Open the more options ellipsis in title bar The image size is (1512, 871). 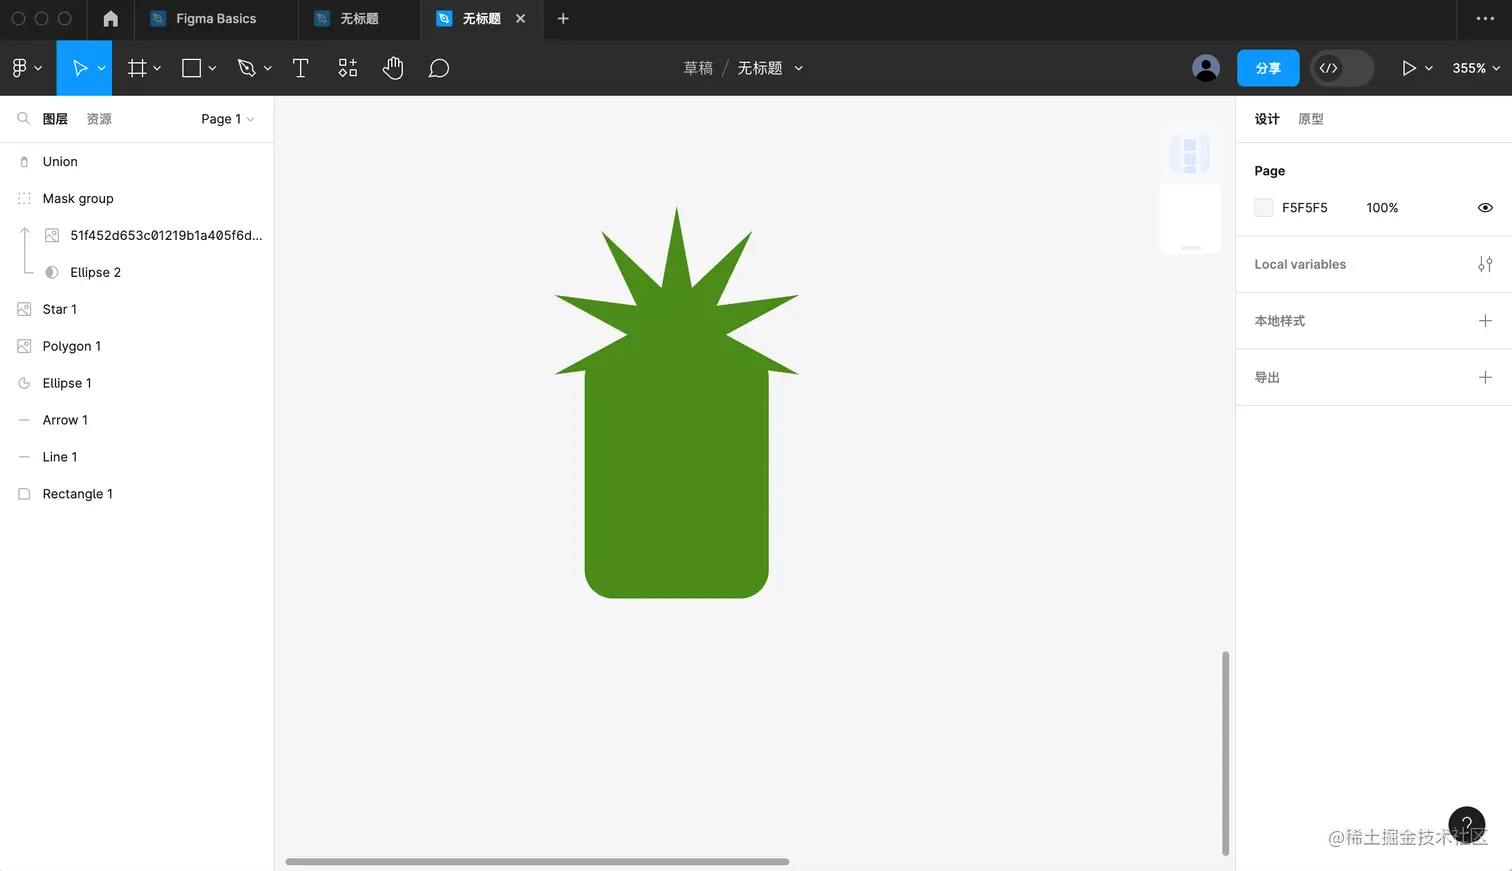point(1485,19)
